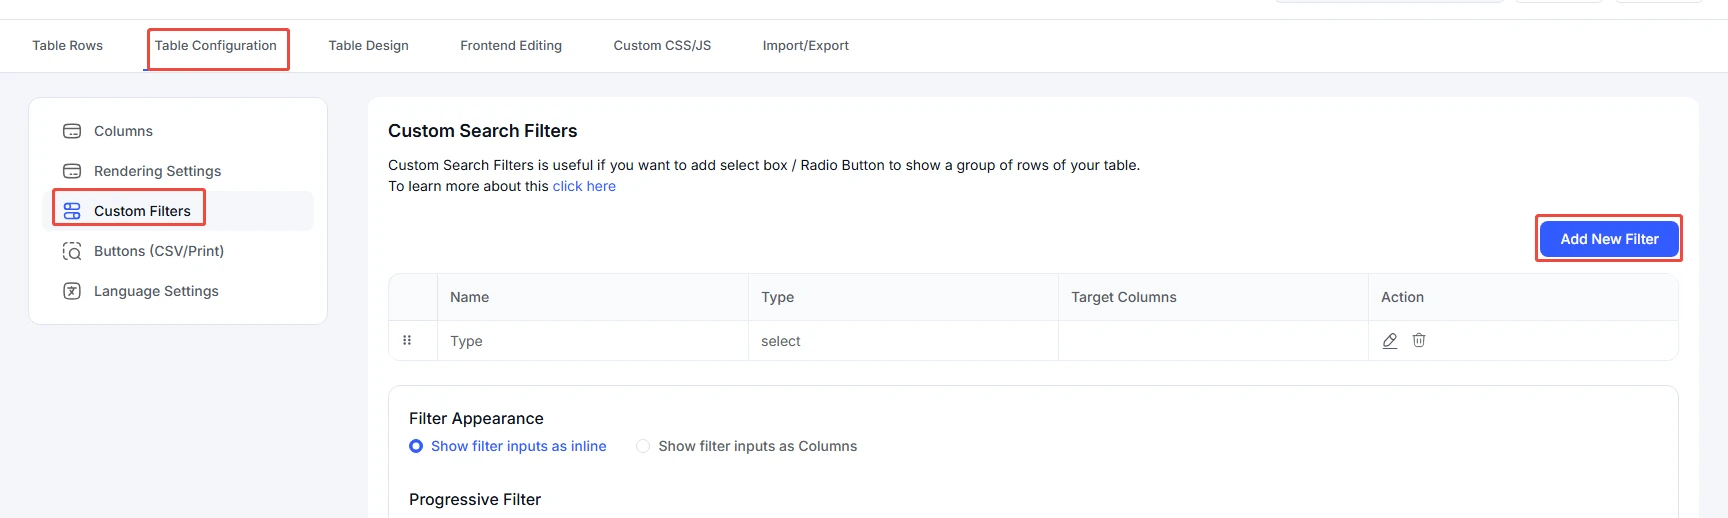Follow the 'click here' documentation link
The width and height of the screenshot is (1728, 518).
pyautogui.click(x=584, y=186)
